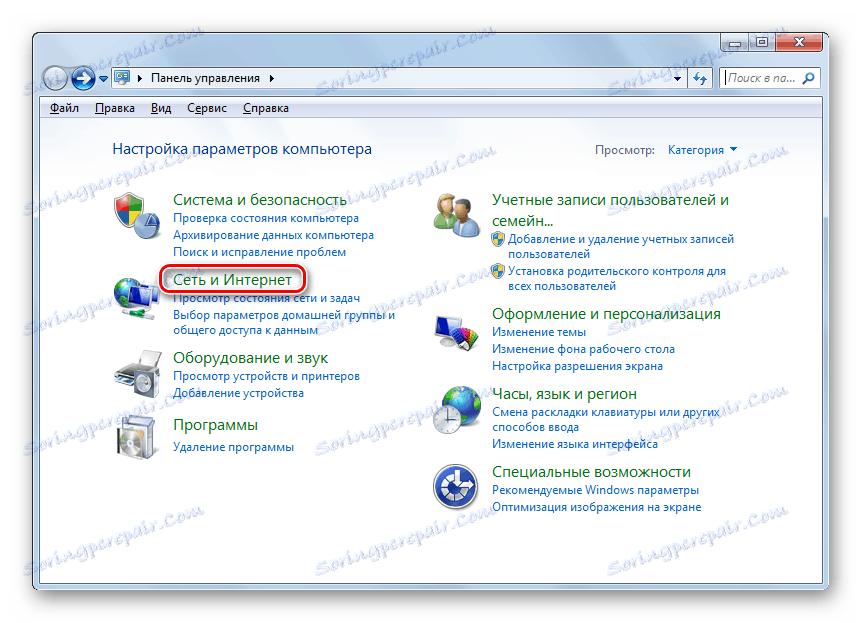Expand arrow after Панель управления breadcrumb

[272, 79]
